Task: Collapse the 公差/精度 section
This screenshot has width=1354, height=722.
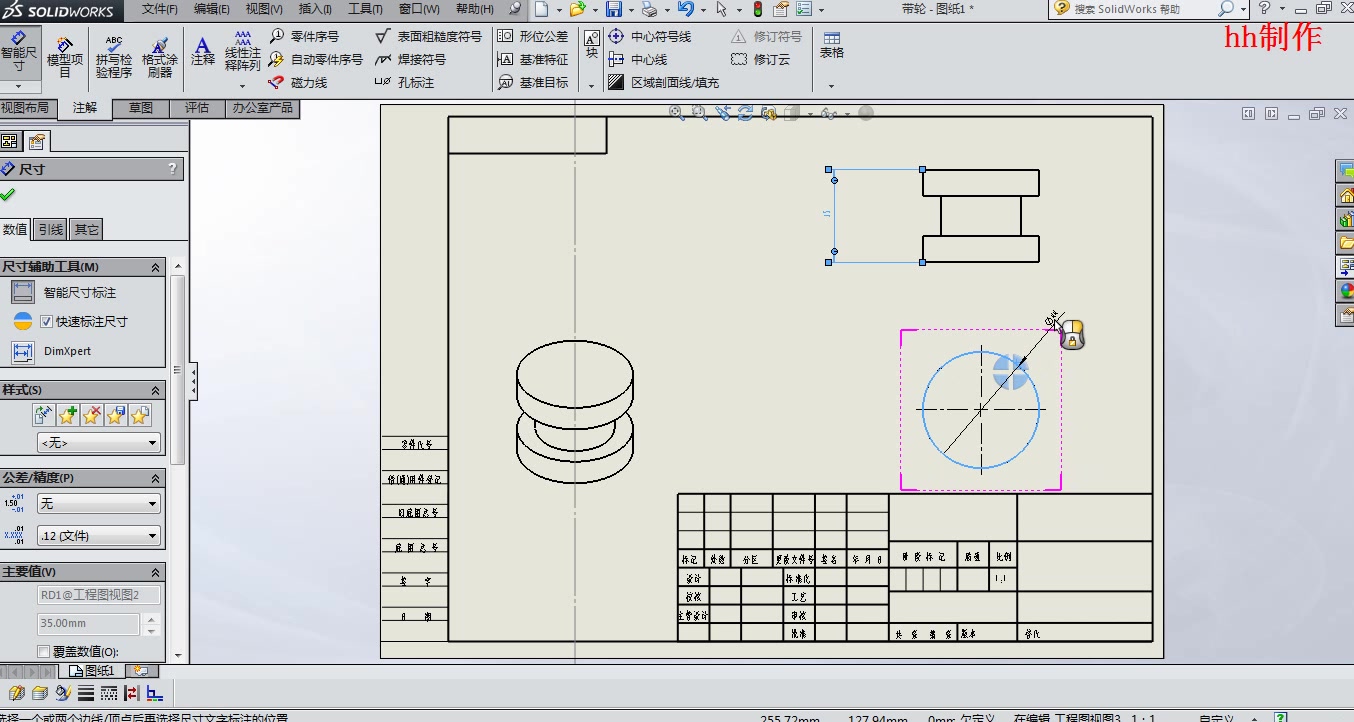Action: coord(157,478)
